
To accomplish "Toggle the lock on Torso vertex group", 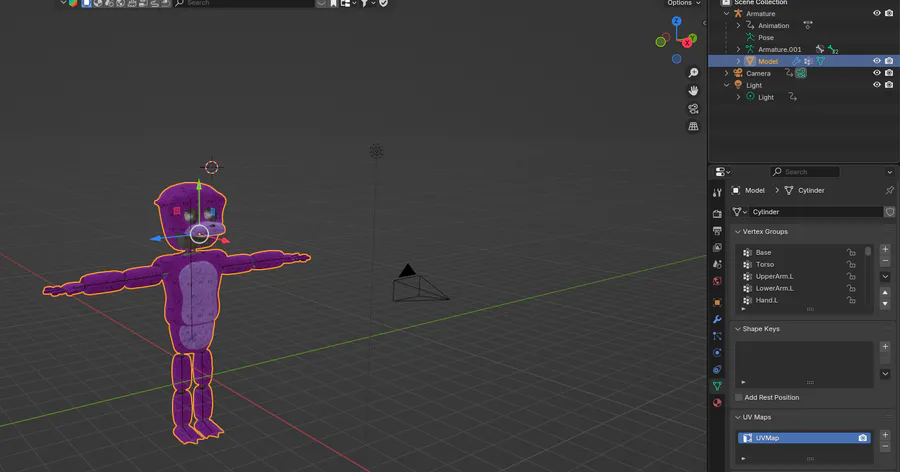I will (x=851, y=265).
